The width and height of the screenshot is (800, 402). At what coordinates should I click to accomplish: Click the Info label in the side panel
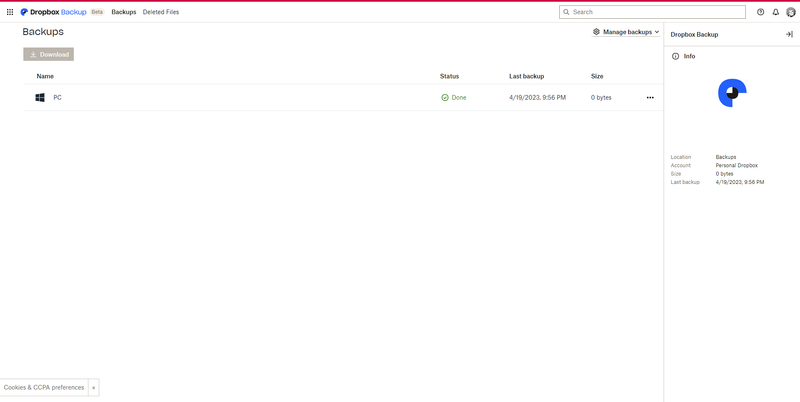pos(689,56)
